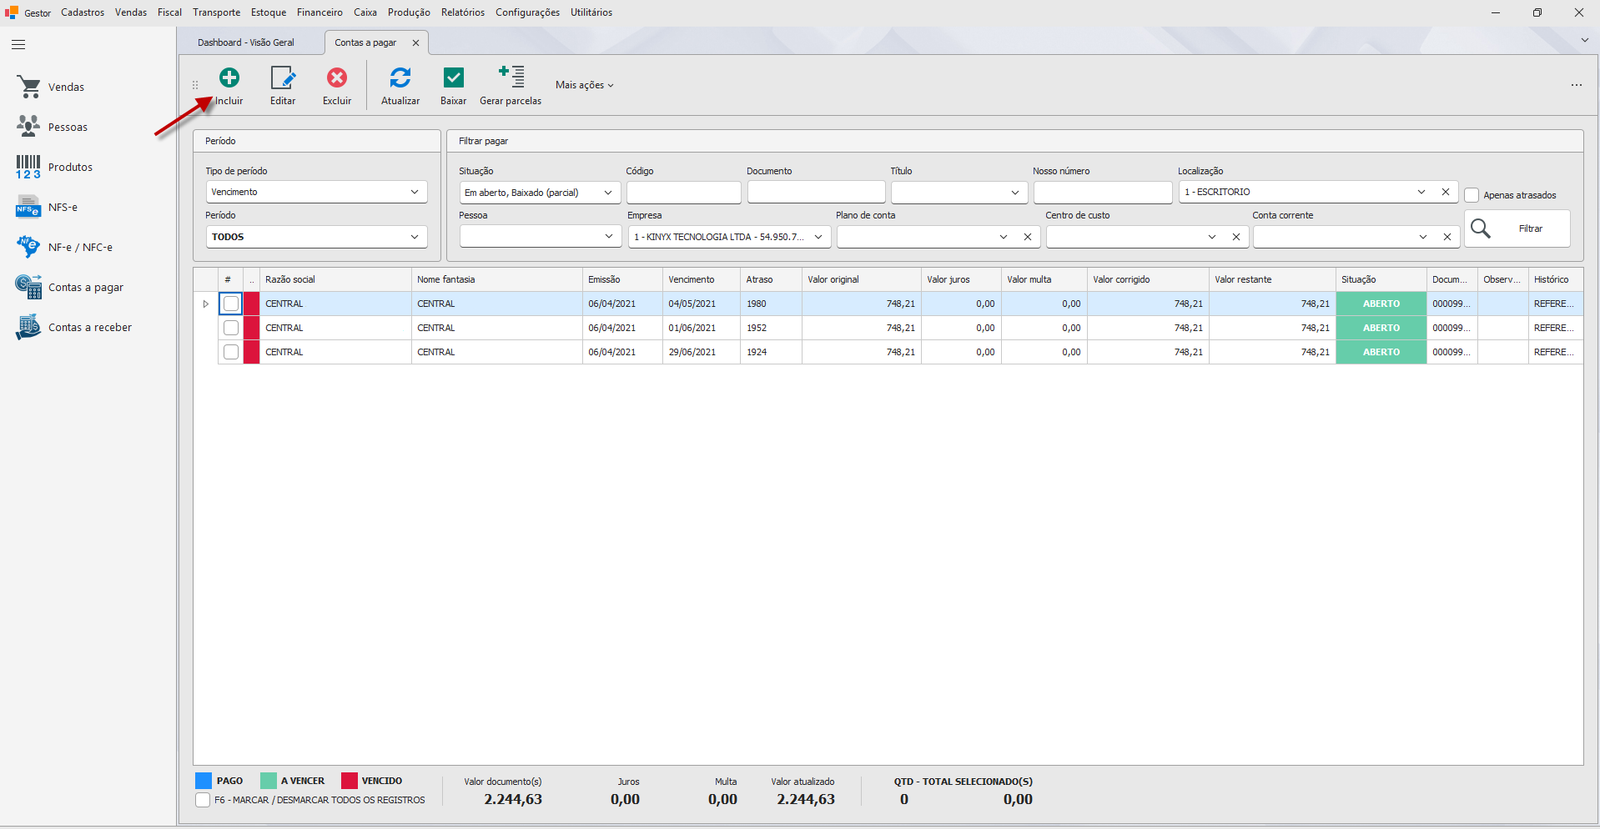Click the Baixar checkmark icon
This screenshot has width=1600, height=829.
(453, 78)
